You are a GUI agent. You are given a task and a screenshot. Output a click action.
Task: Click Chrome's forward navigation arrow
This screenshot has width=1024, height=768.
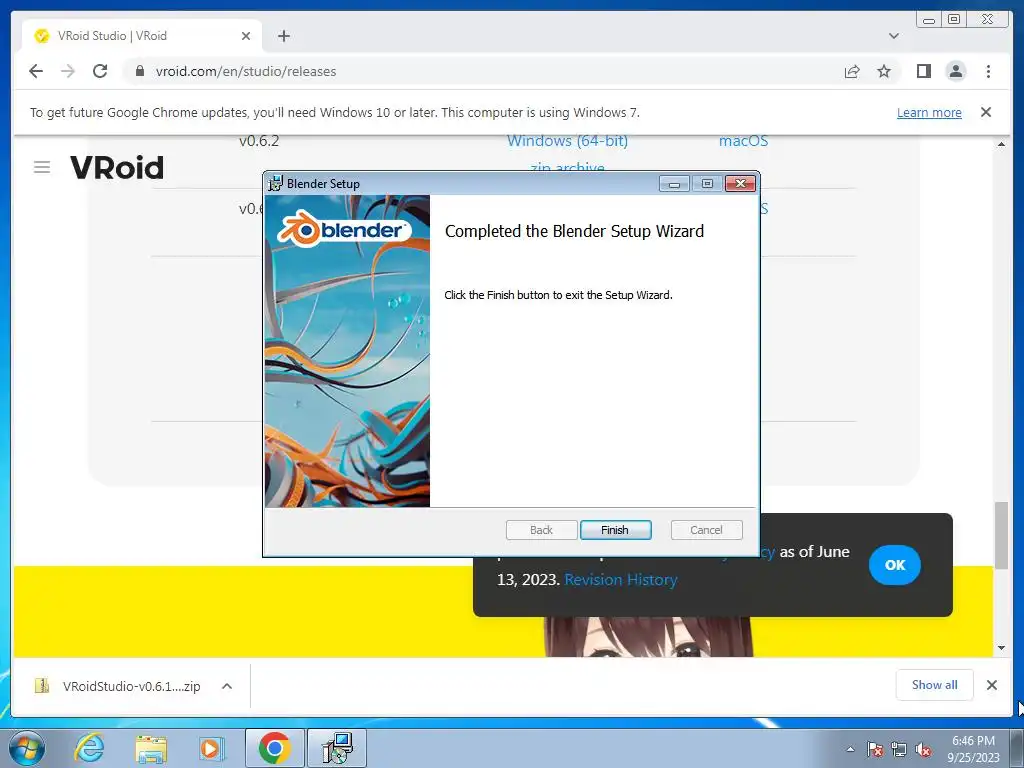point(68,71)
